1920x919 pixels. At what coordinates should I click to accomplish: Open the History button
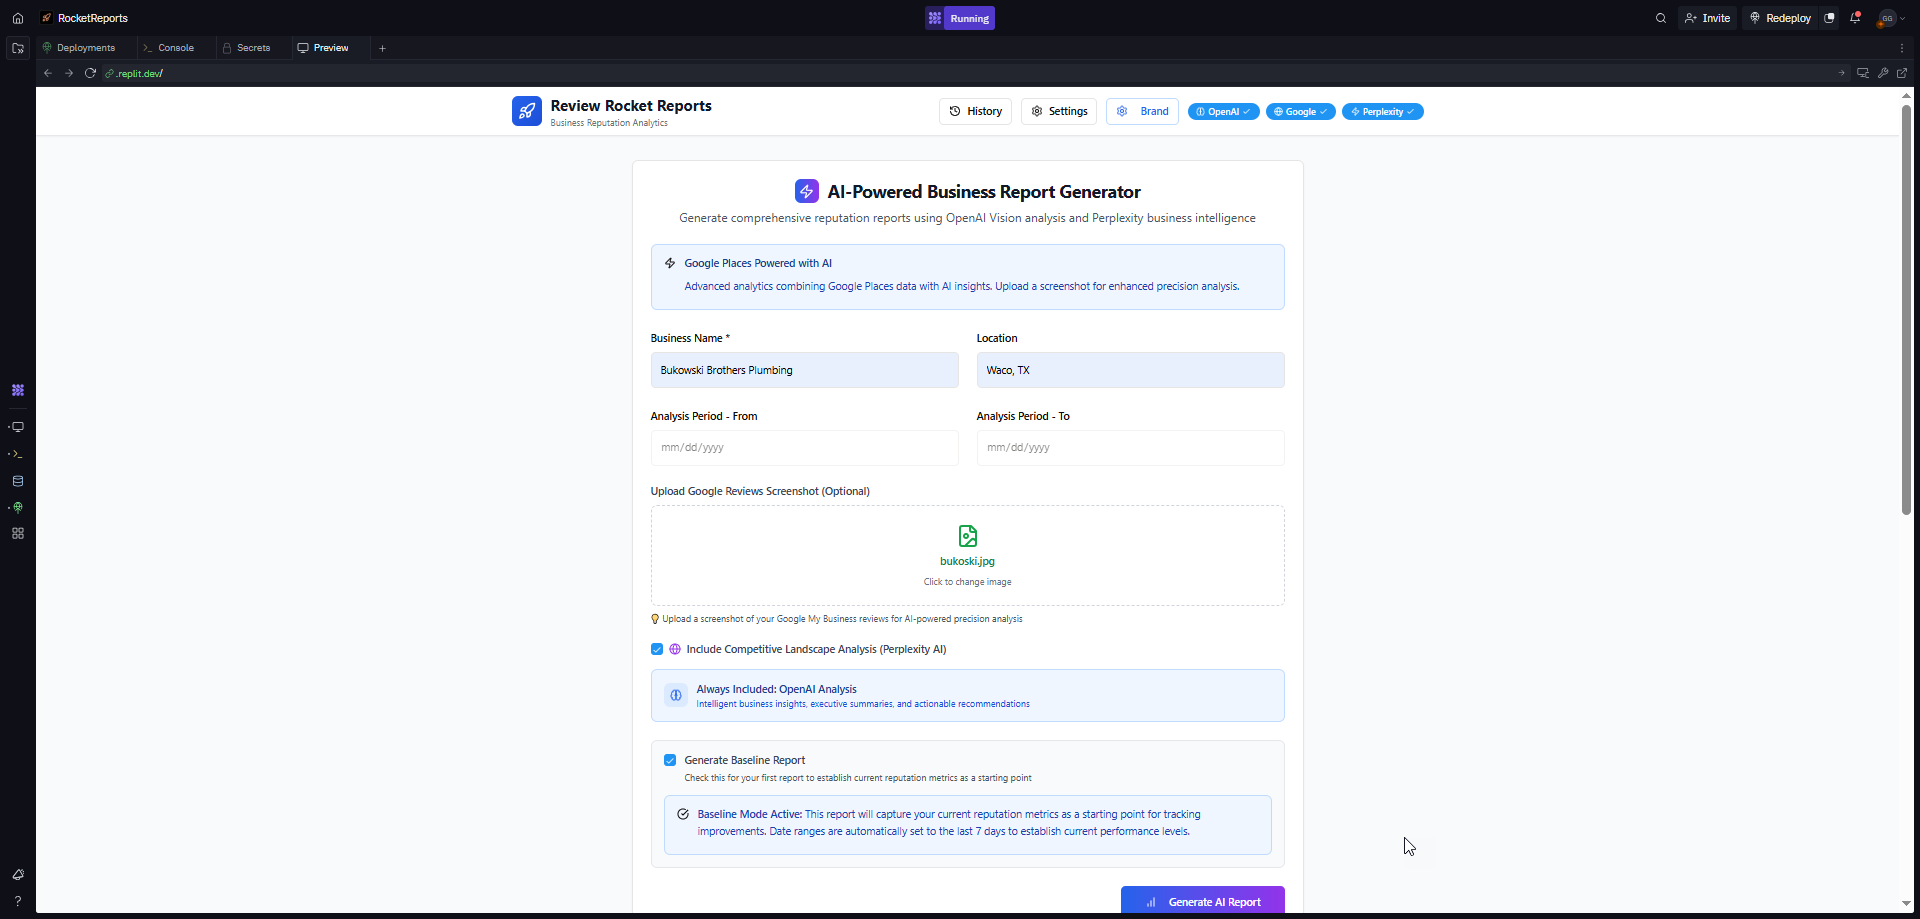pyautogui.click(x=976, y=111)
